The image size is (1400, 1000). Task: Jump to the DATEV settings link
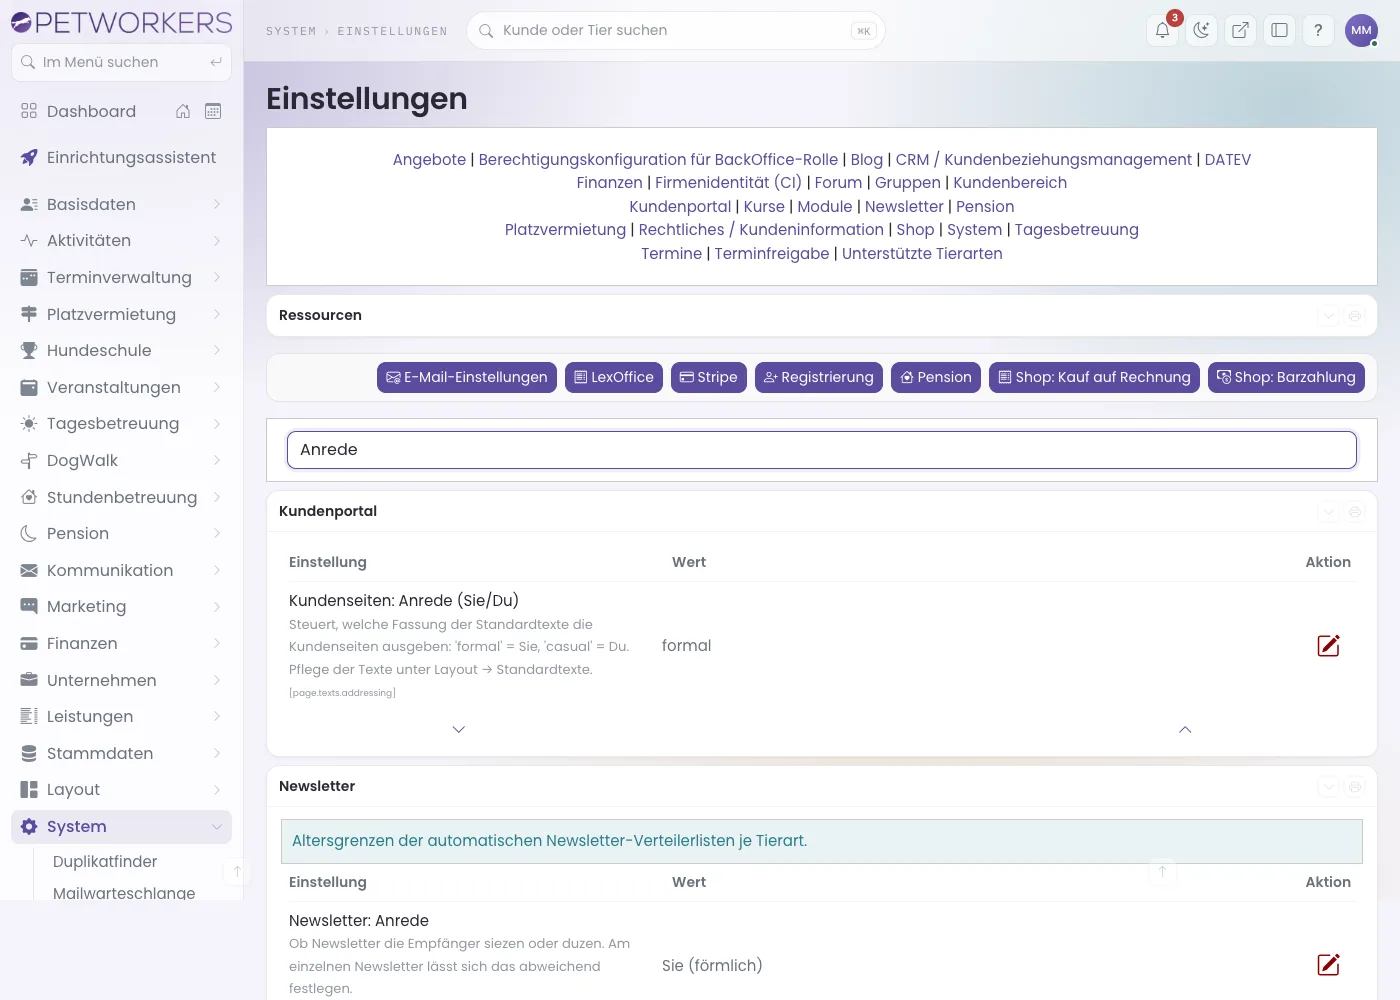click(x=1228, y=160)
